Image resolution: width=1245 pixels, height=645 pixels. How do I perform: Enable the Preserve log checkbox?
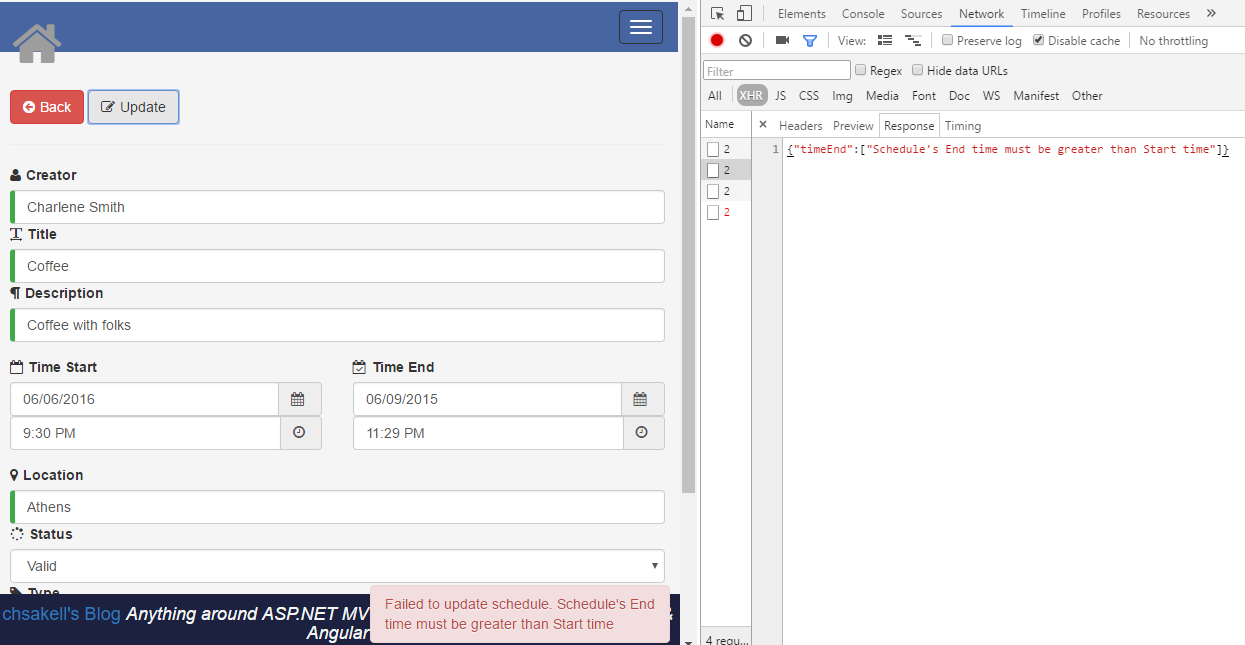pos(948,41)
